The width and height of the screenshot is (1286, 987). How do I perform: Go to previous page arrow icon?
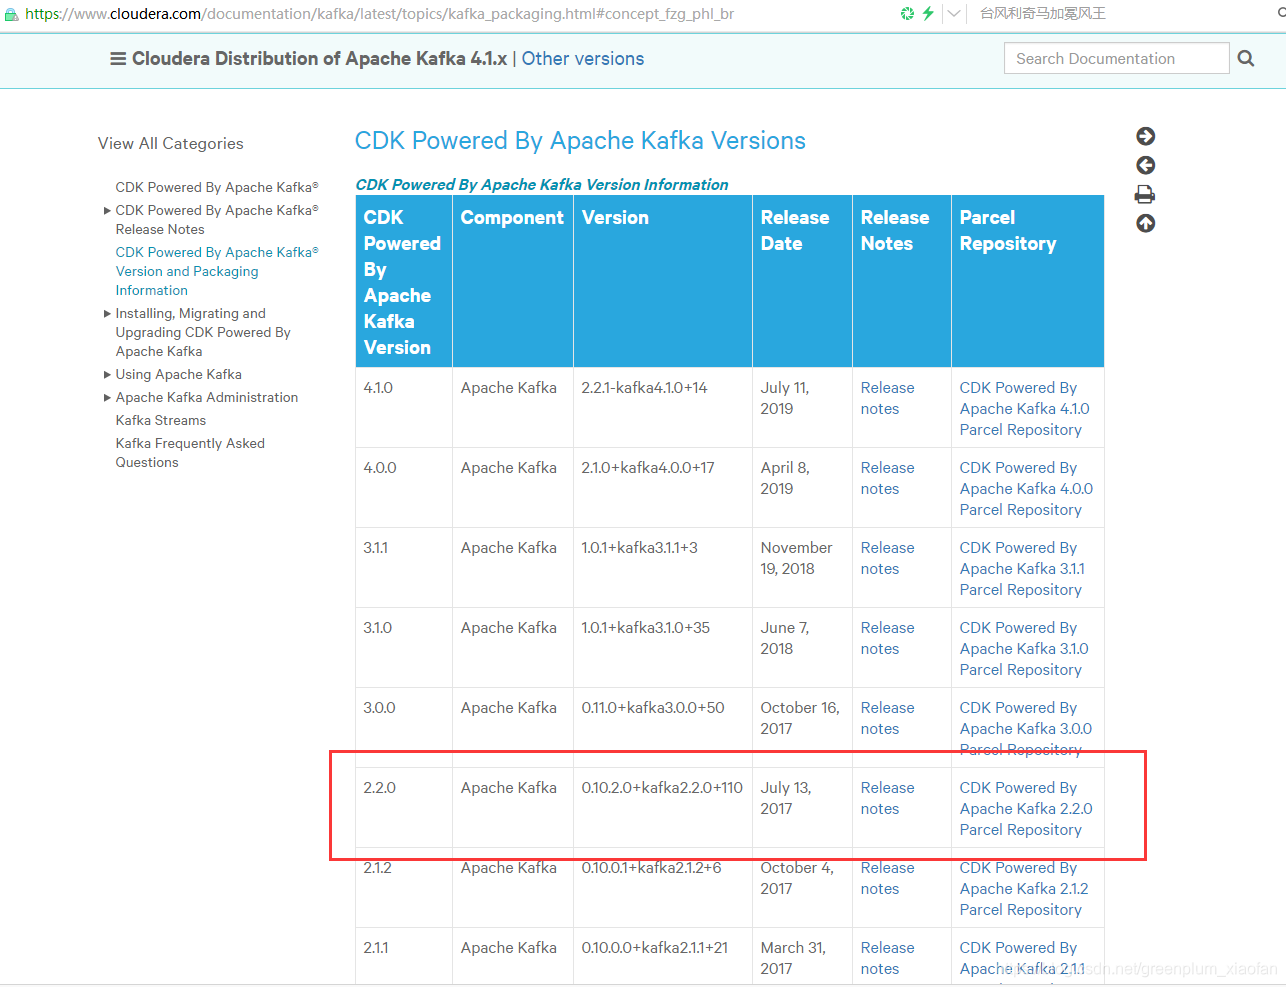point(1146,165)
